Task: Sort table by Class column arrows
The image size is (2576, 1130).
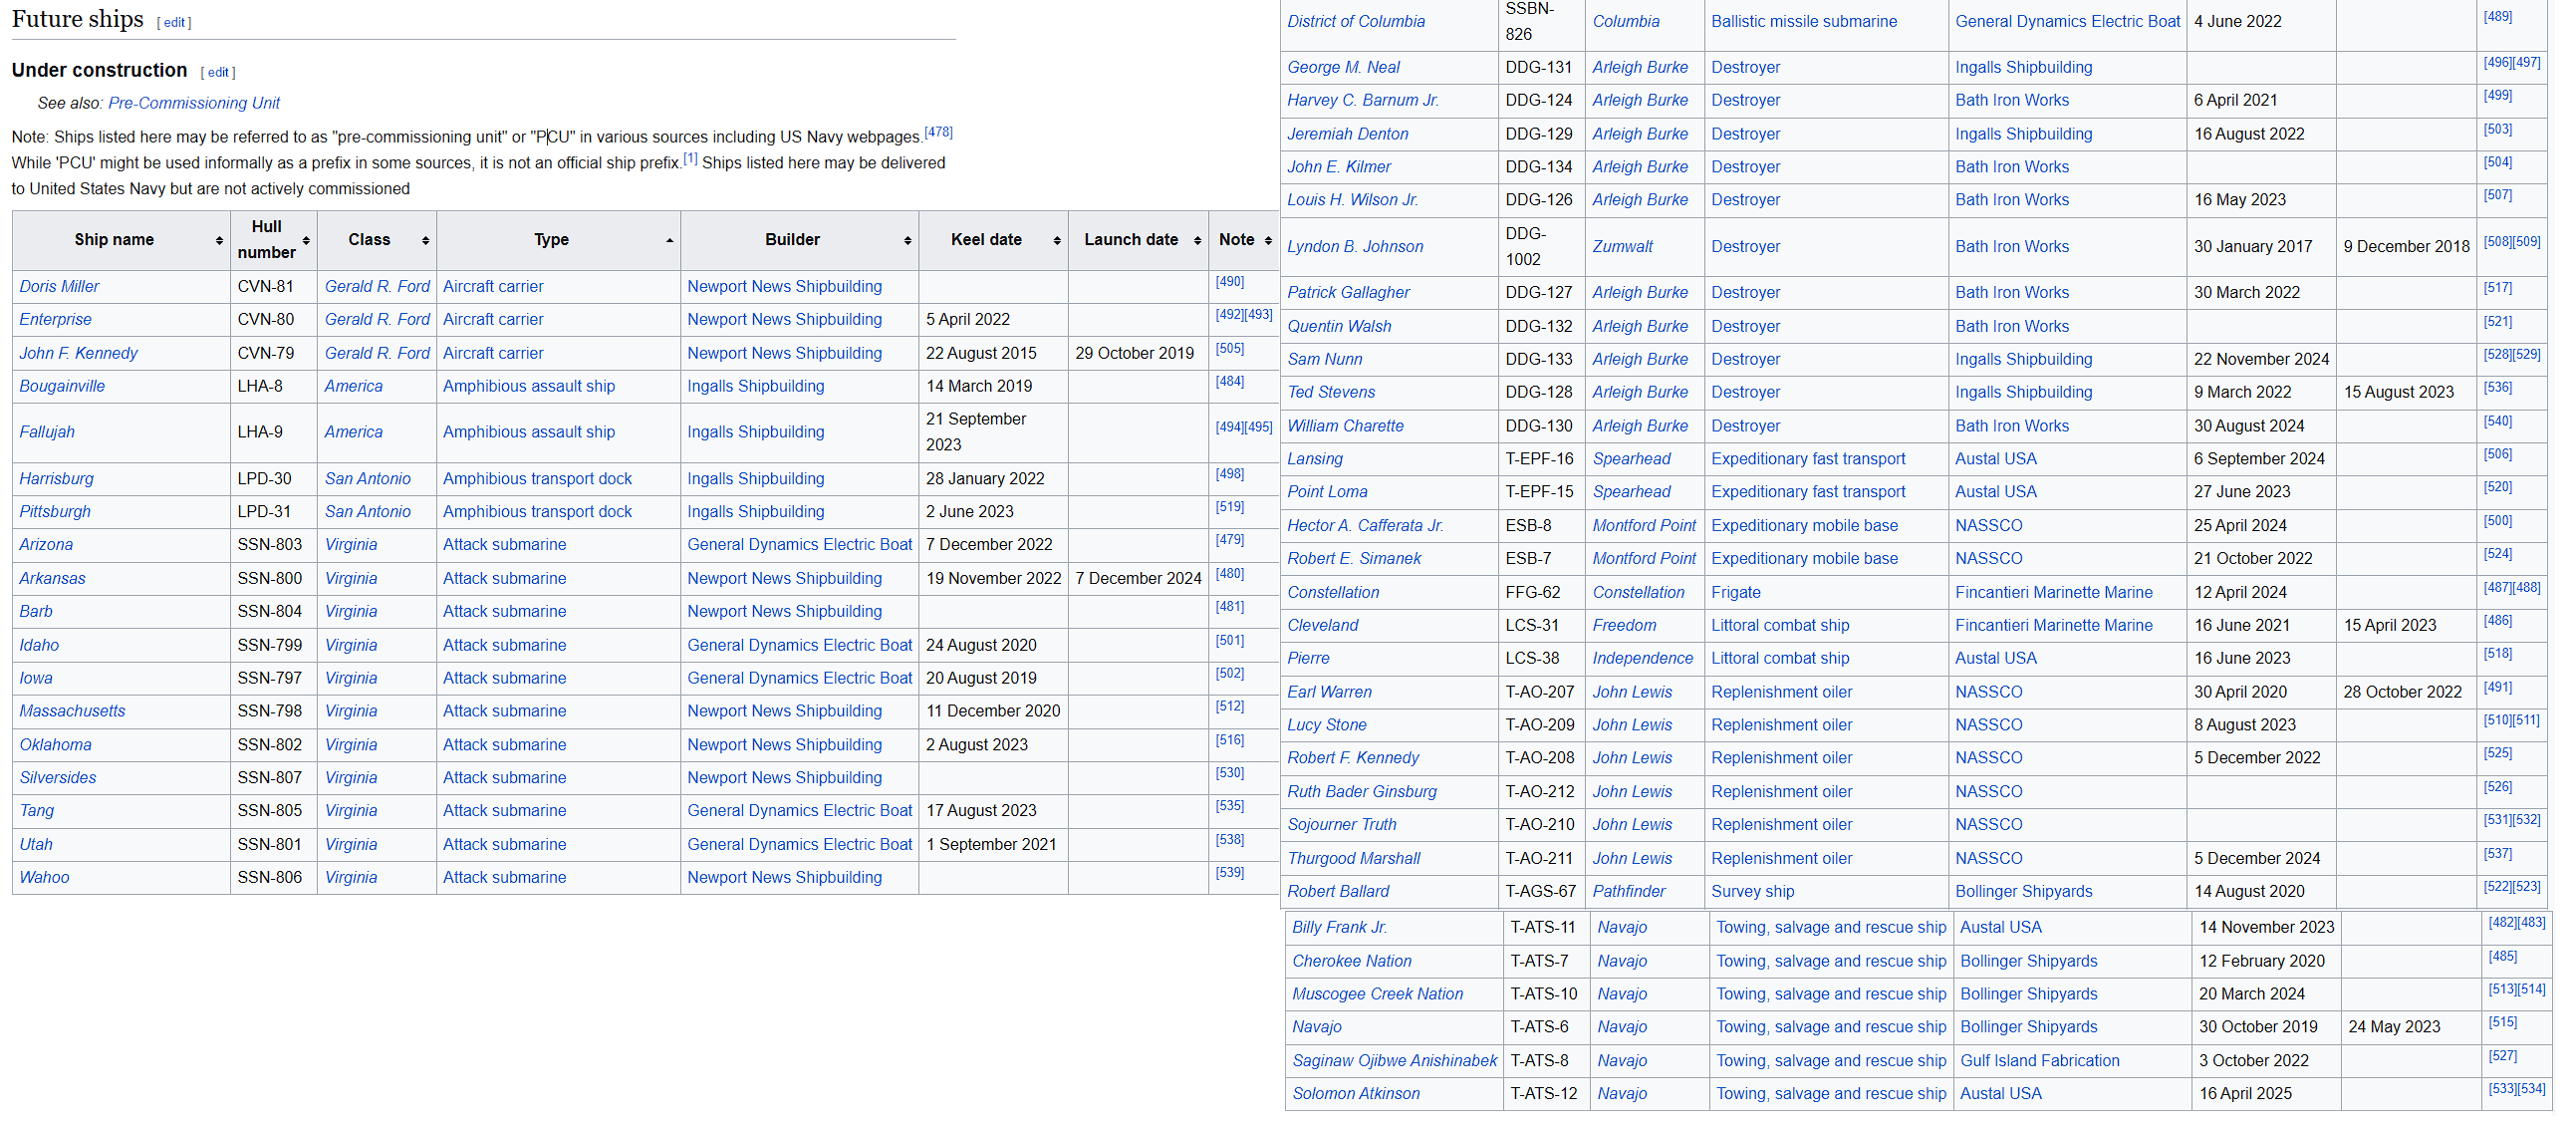Action: click(425, 241)
